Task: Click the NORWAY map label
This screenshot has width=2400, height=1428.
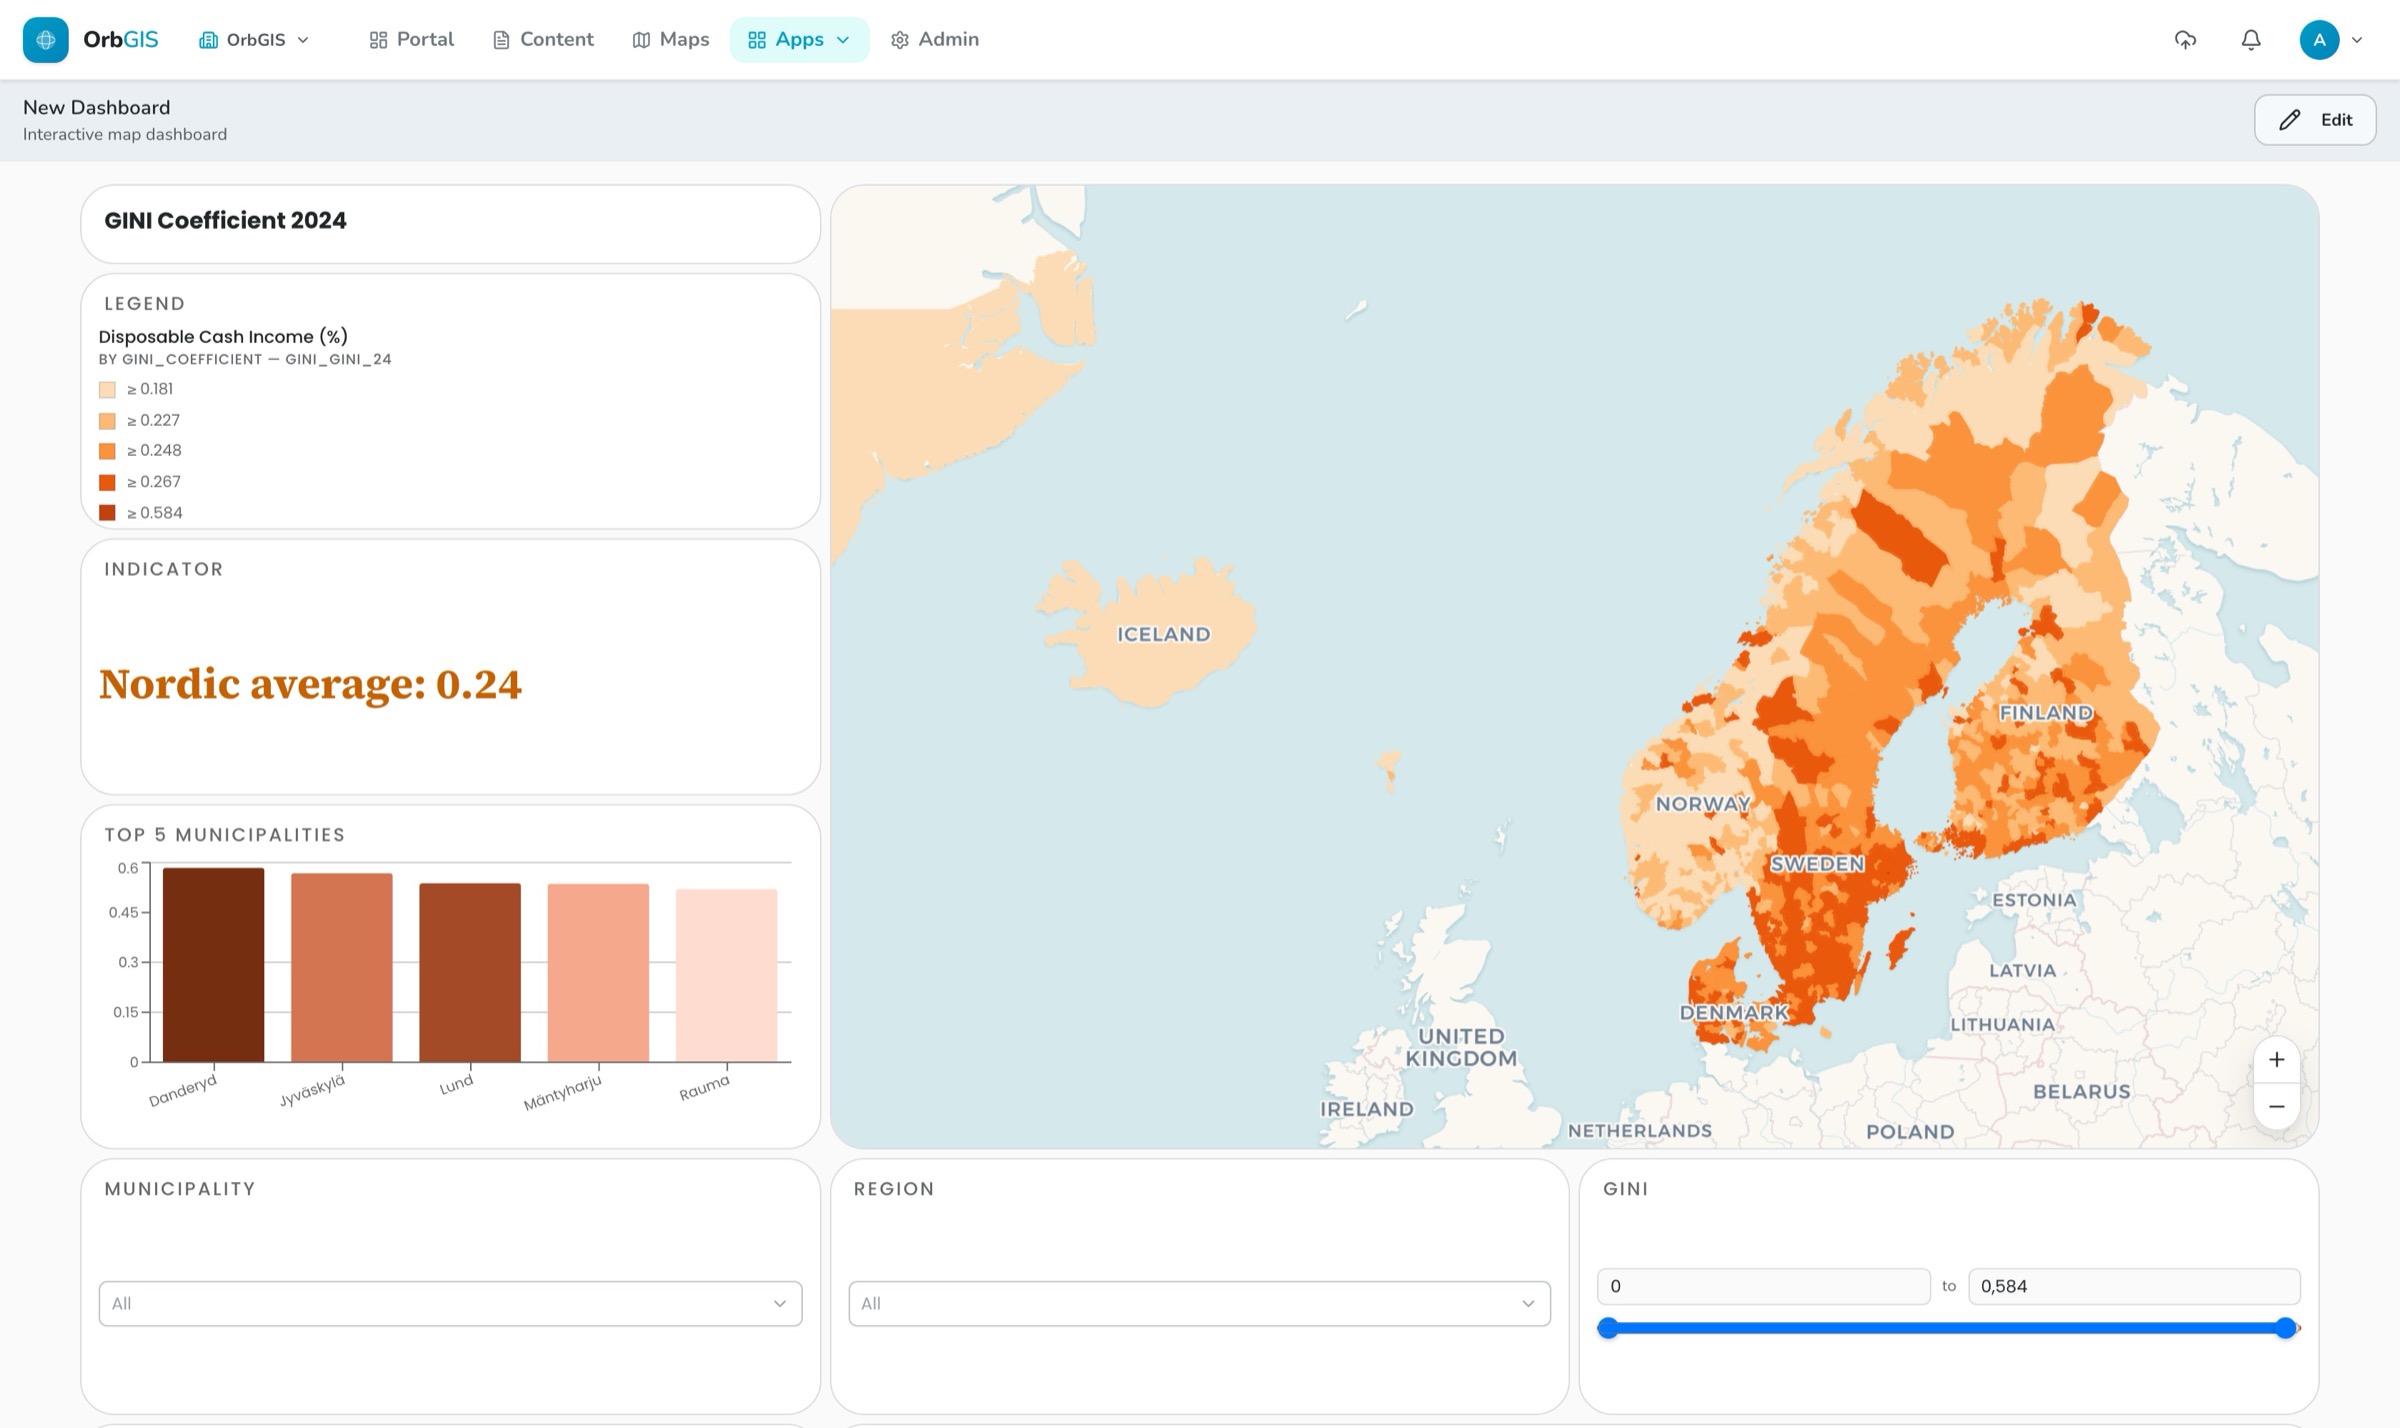Action: (x=1703, y=804)
